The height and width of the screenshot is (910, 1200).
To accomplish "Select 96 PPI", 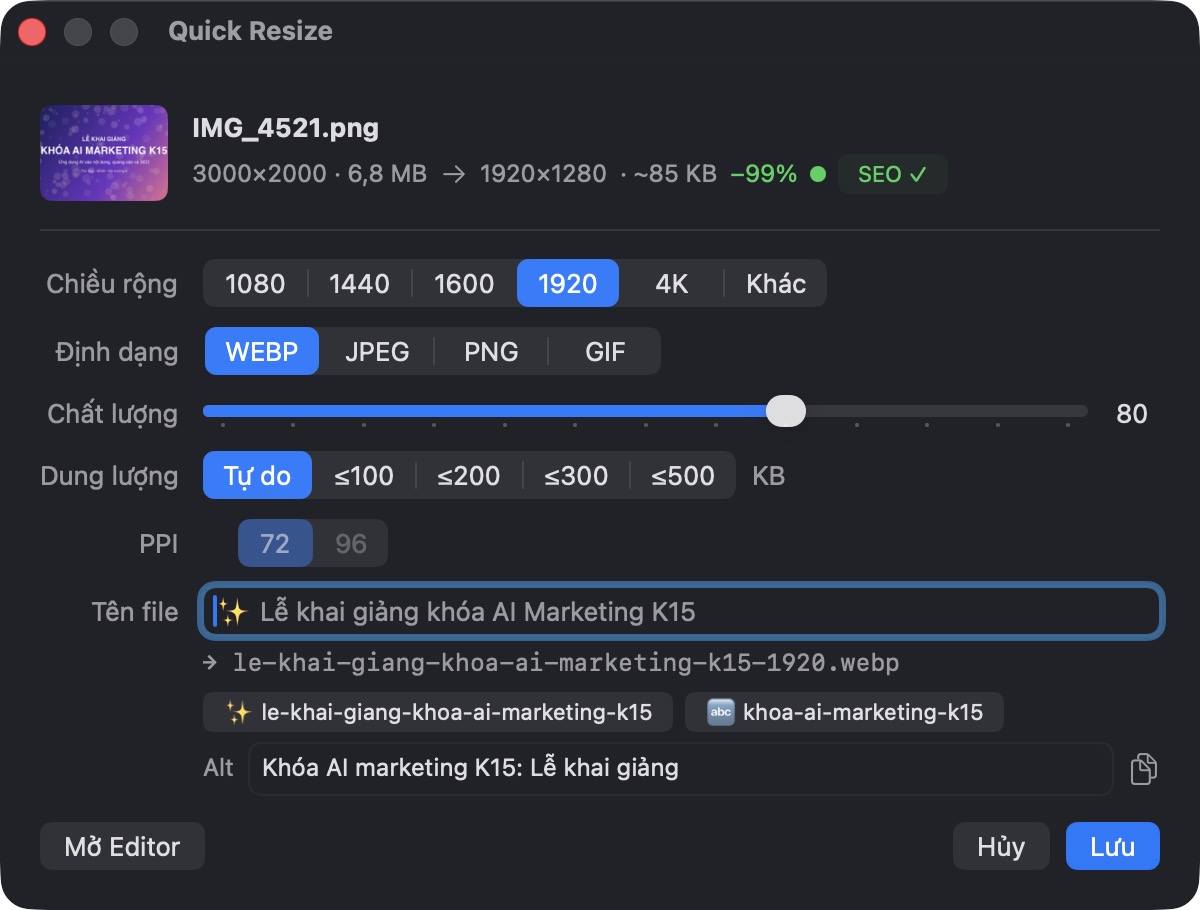I will tap(351, 544).
